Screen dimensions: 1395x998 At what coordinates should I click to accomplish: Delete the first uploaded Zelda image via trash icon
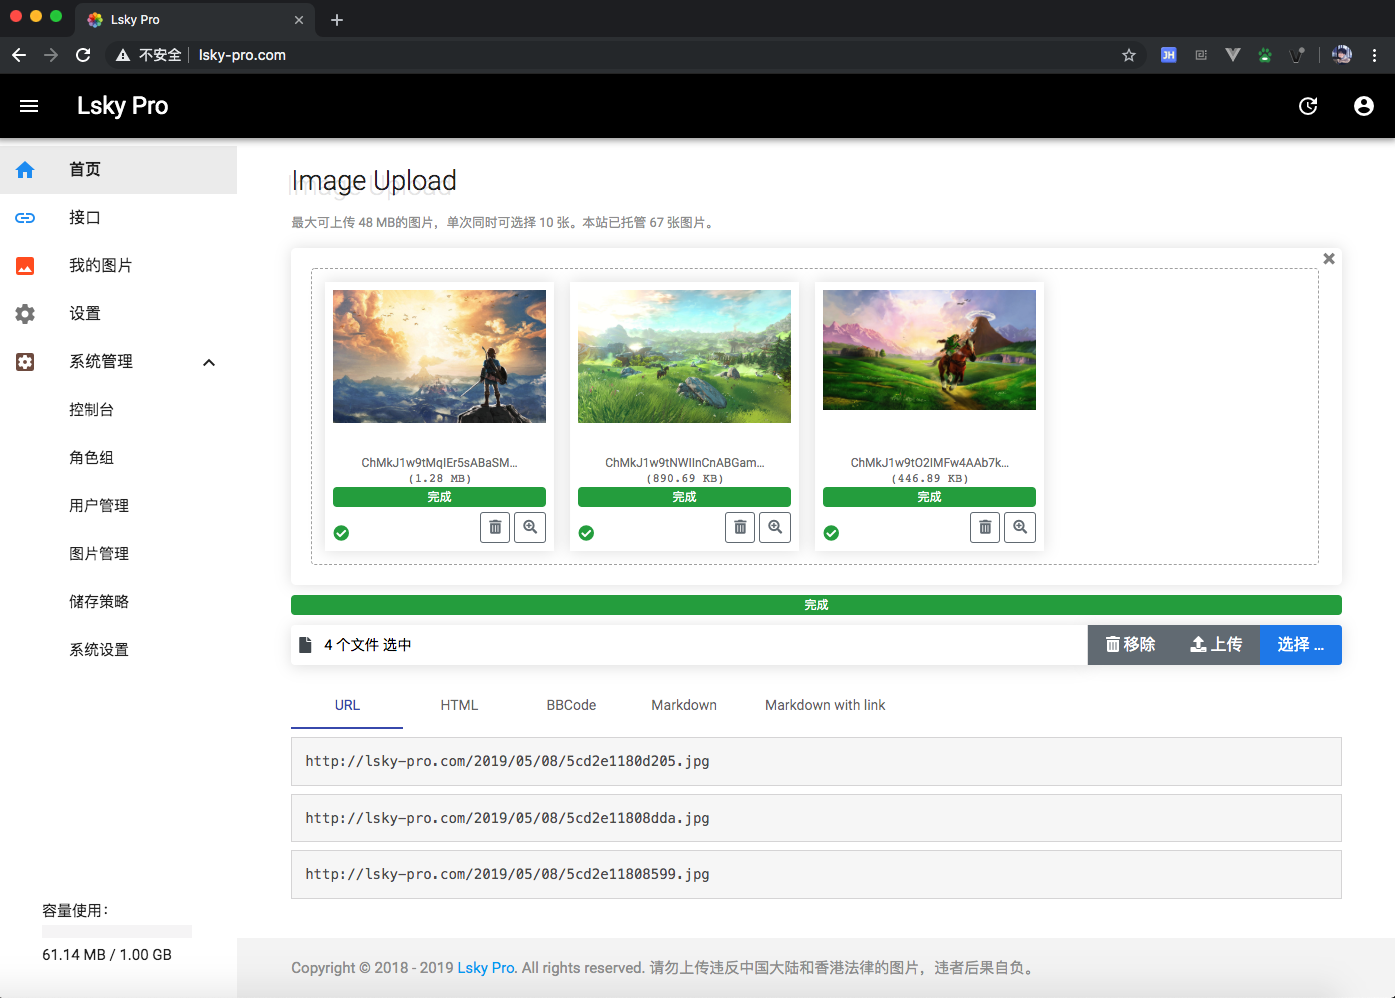495,527
